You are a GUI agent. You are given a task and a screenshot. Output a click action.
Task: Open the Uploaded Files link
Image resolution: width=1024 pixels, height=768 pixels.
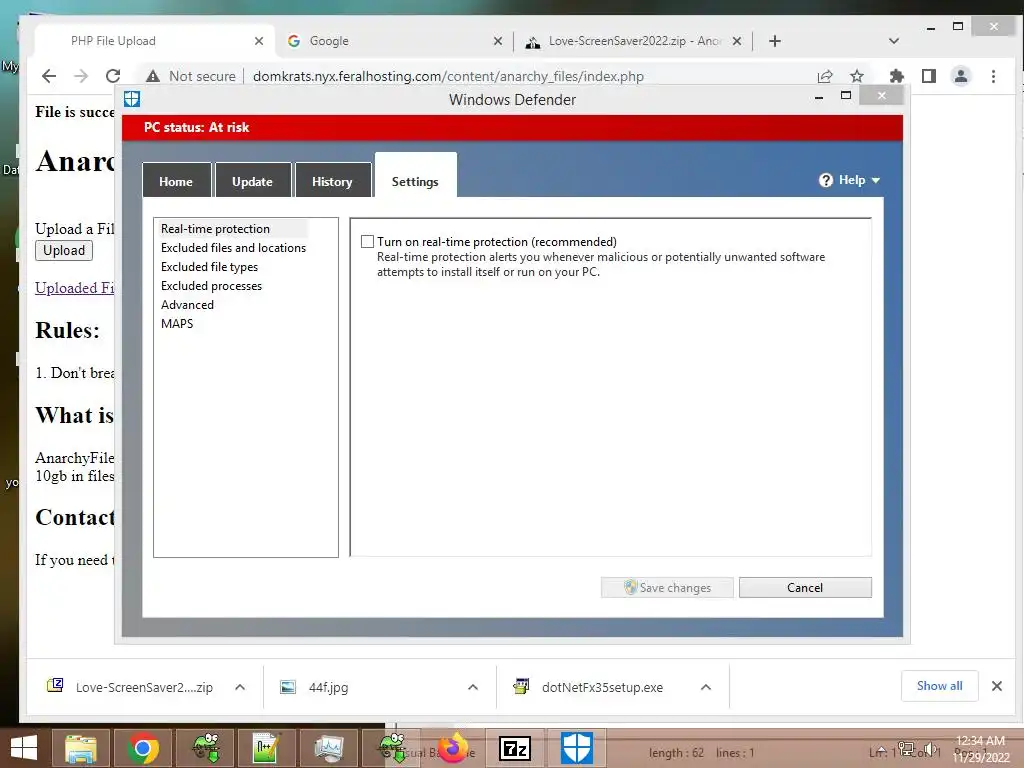(74, 287)
